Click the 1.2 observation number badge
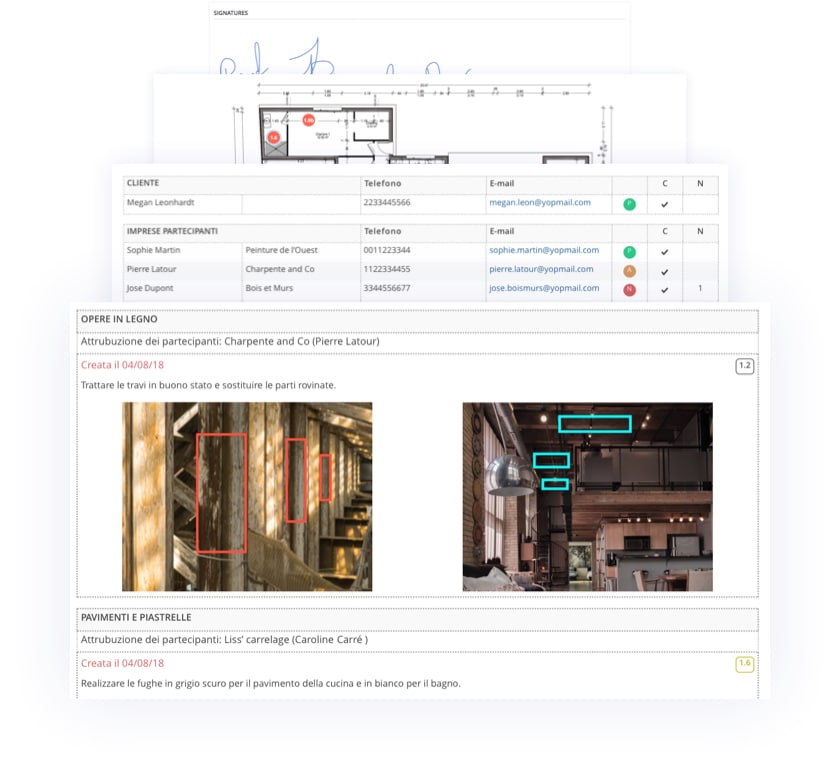This screenshot has height=769, width=840. click(x=745, y=366)
